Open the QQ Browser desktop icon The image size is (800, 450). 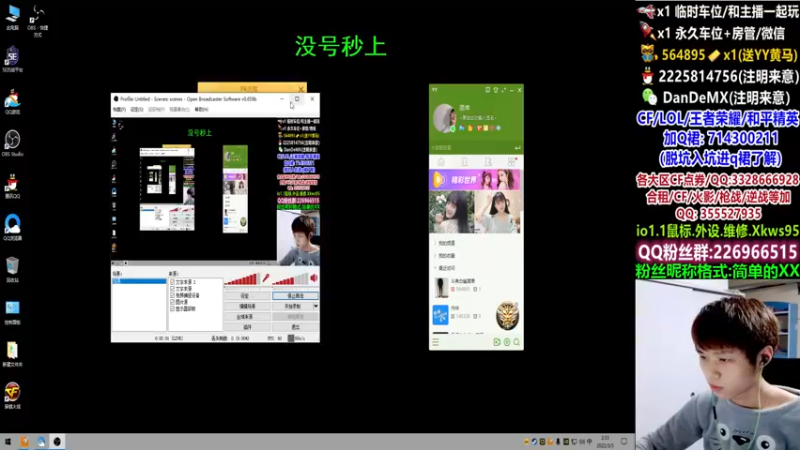[12, 227]
